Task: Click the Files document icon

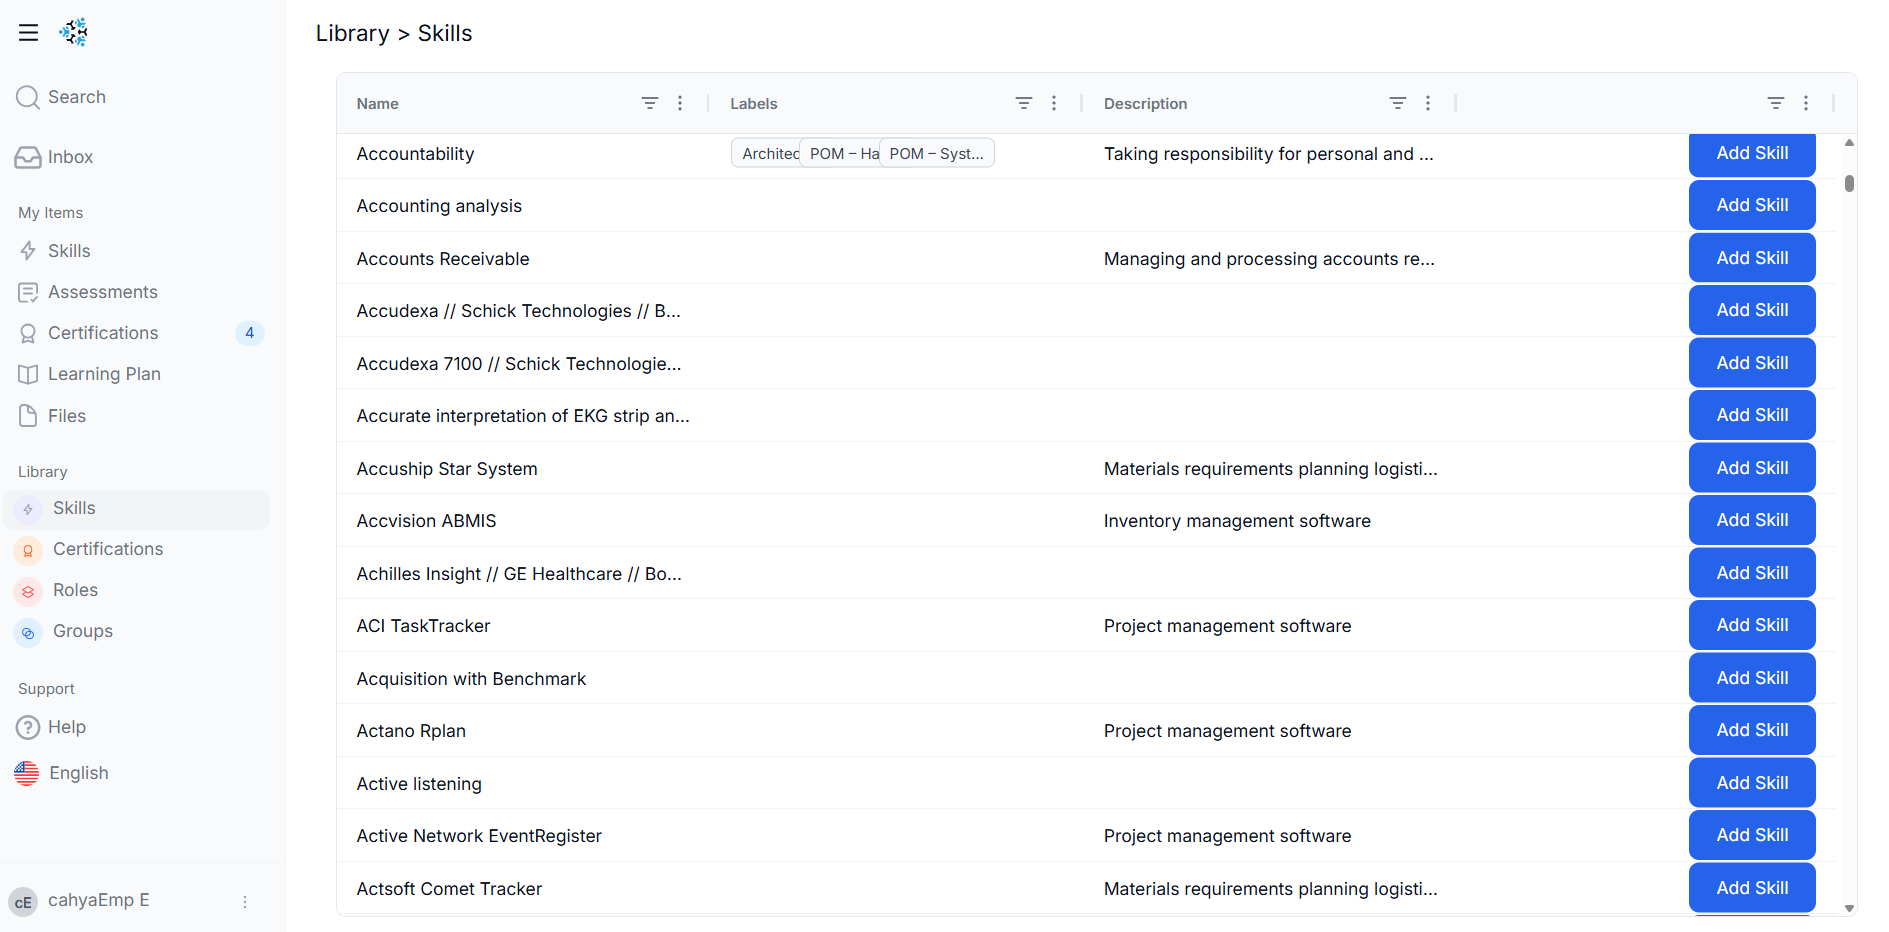Action: pyautogui.click(x=28, y=416)
